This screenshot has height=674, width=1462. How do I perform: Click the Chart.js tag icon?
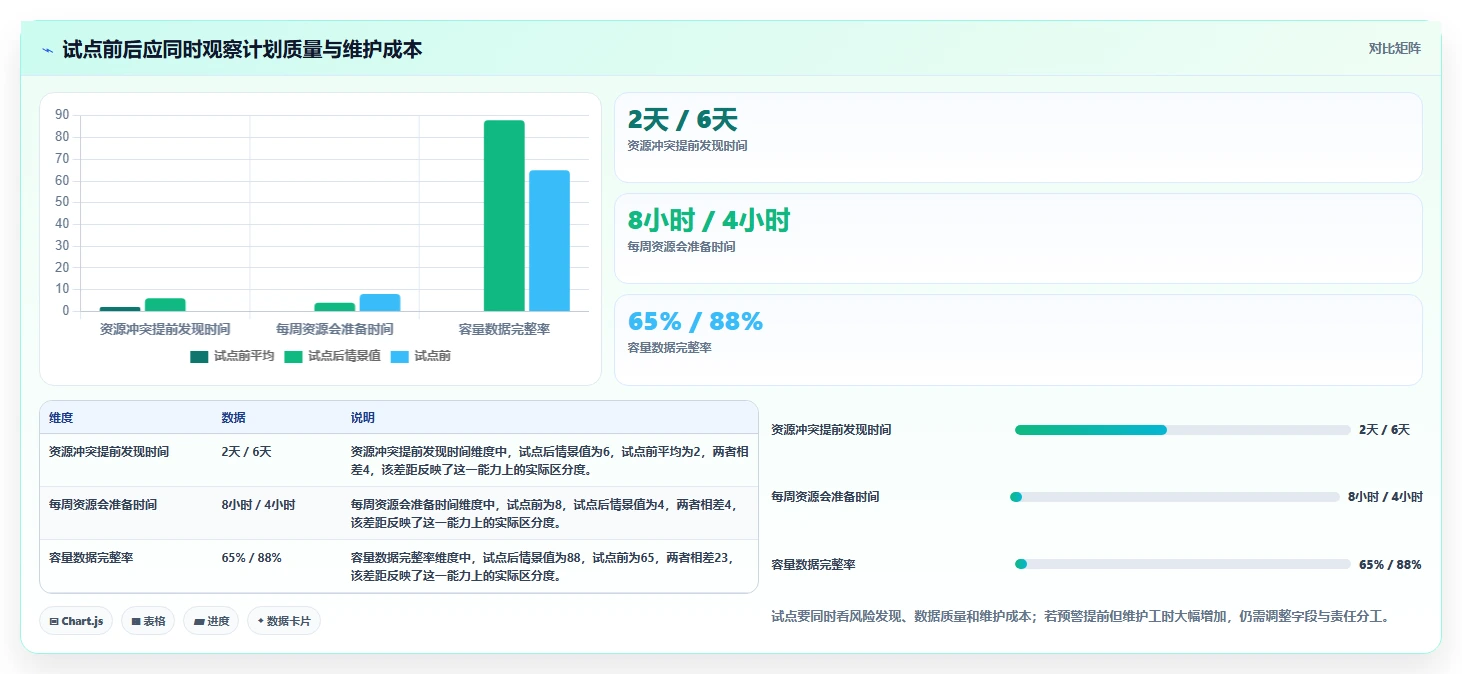pos(54,621)
